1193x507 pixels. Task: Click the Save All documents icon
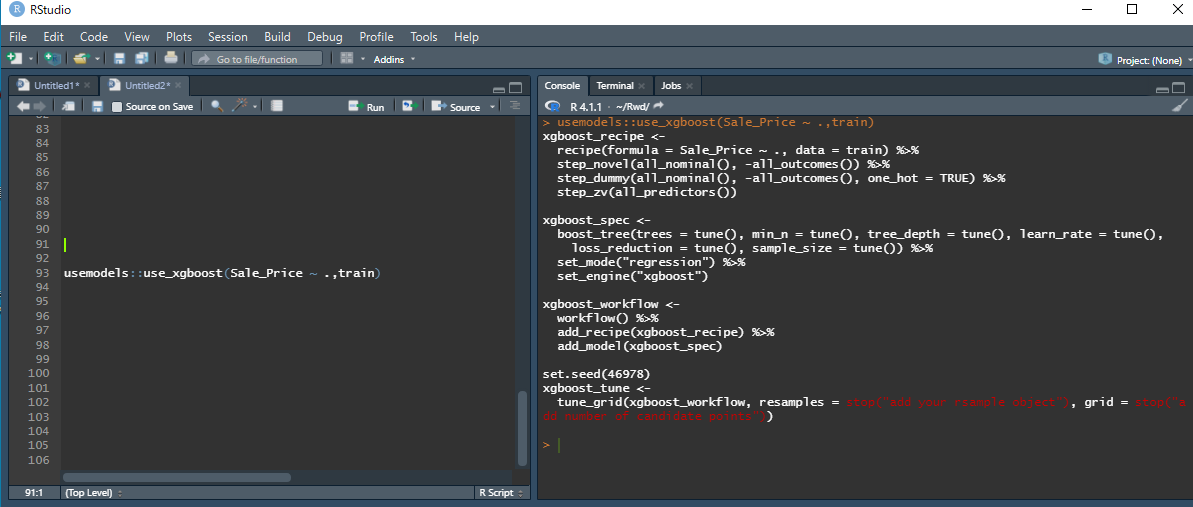(x=142, y=59)
